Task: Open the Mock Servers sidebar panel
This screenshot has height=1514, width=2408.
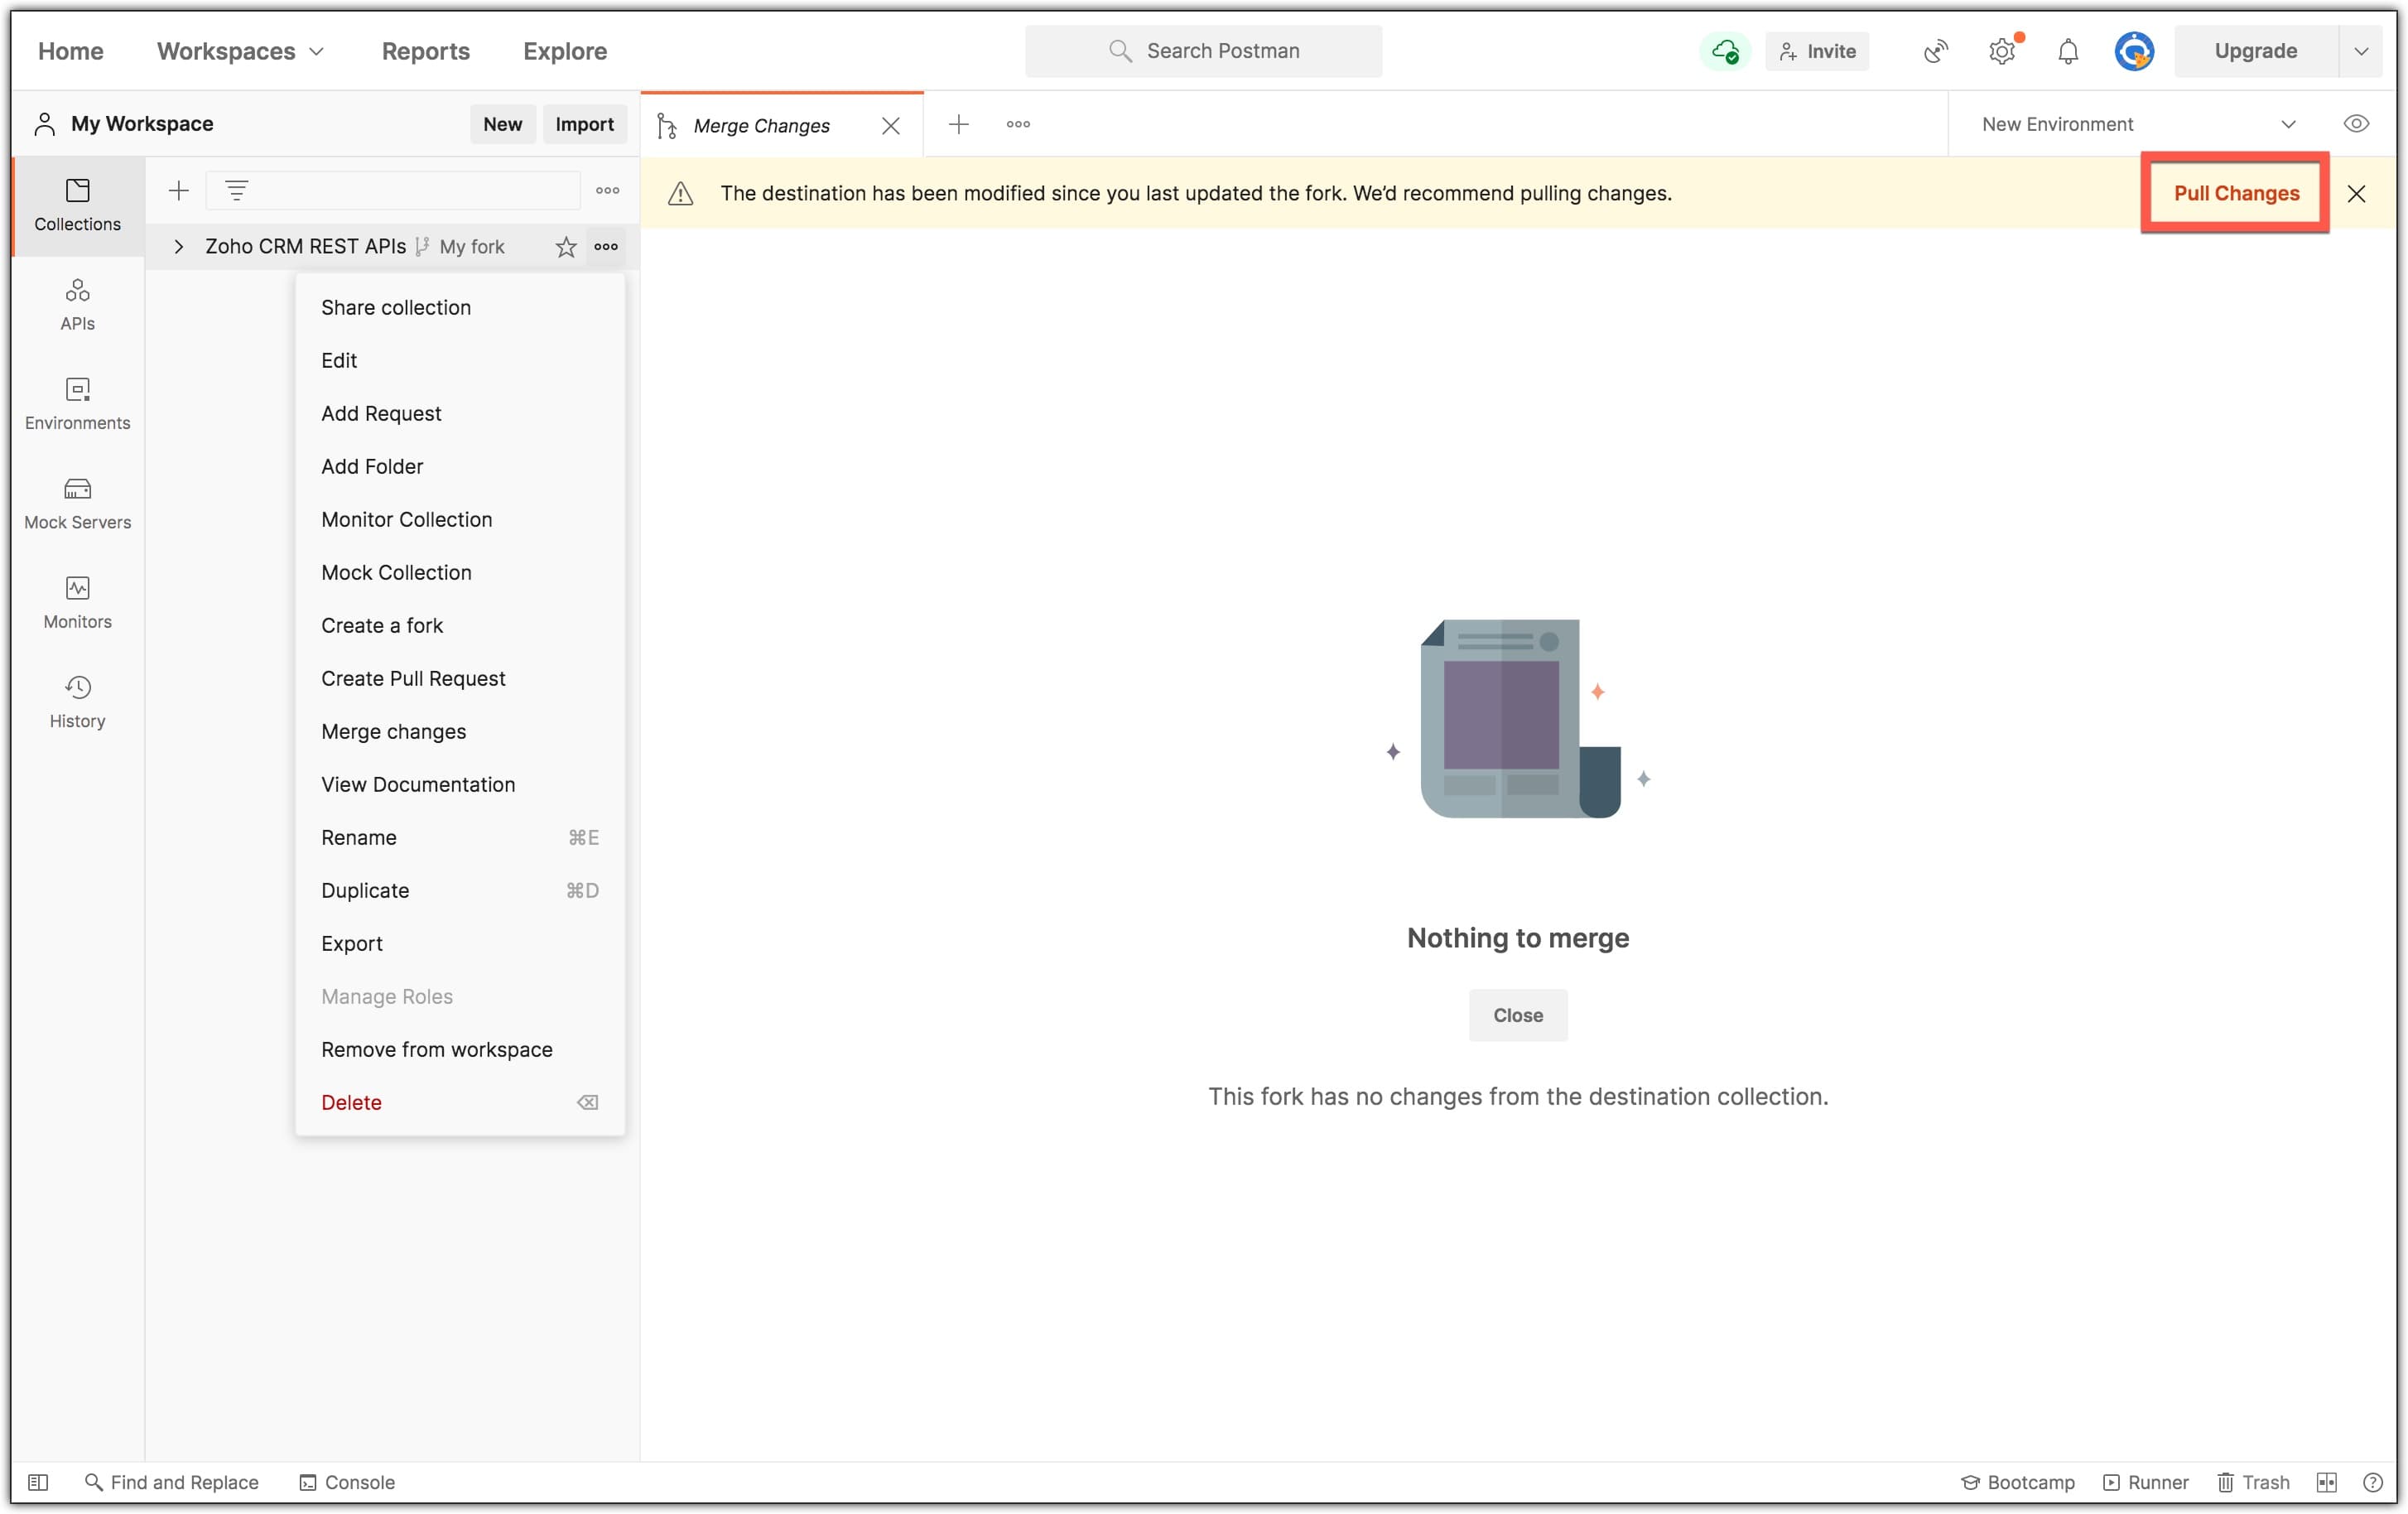Action: click(x=77, y=502)
